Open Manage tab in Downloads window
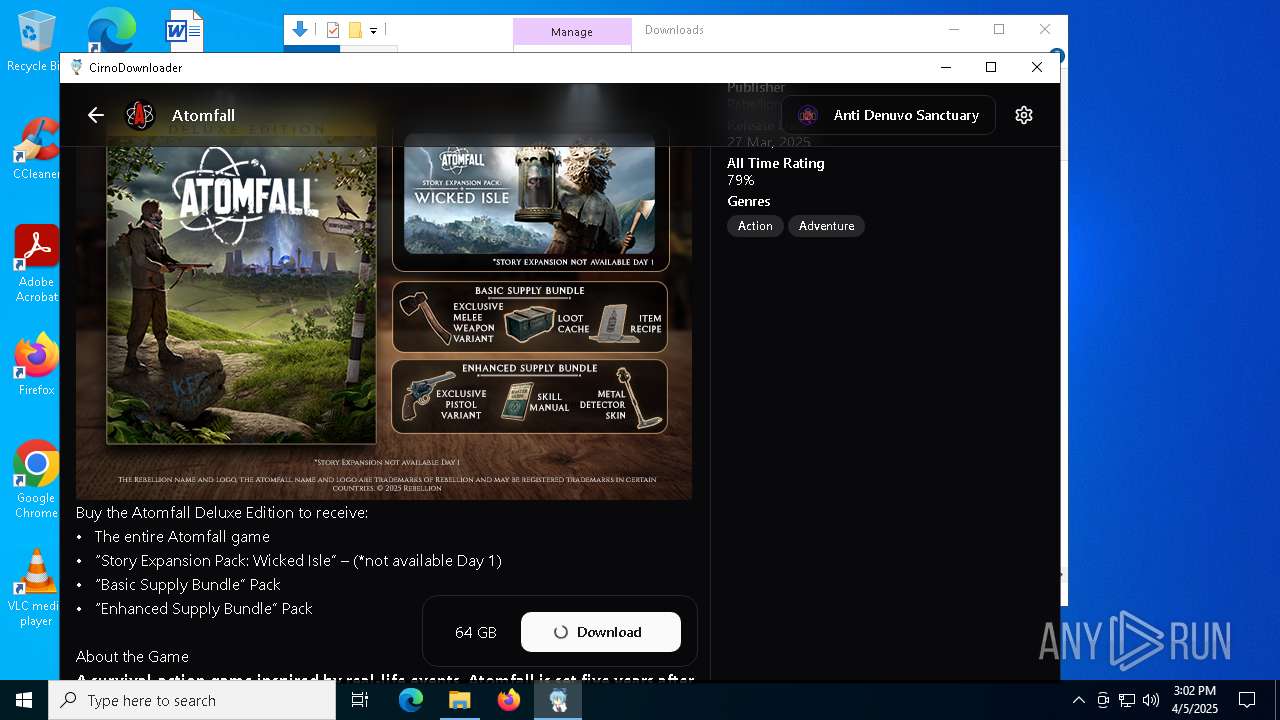This screenshot has width=1280, height=720. tap(572, 32)
